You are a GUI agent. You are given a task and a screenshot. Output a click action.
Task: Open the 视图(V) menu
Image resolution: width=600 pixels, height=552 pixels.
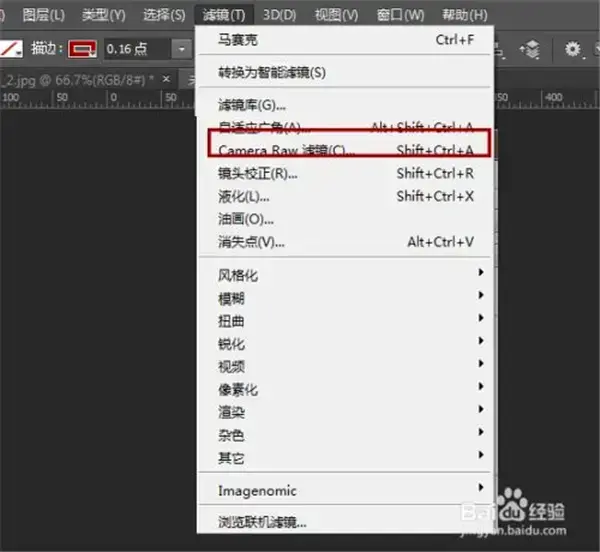(336, 15)
